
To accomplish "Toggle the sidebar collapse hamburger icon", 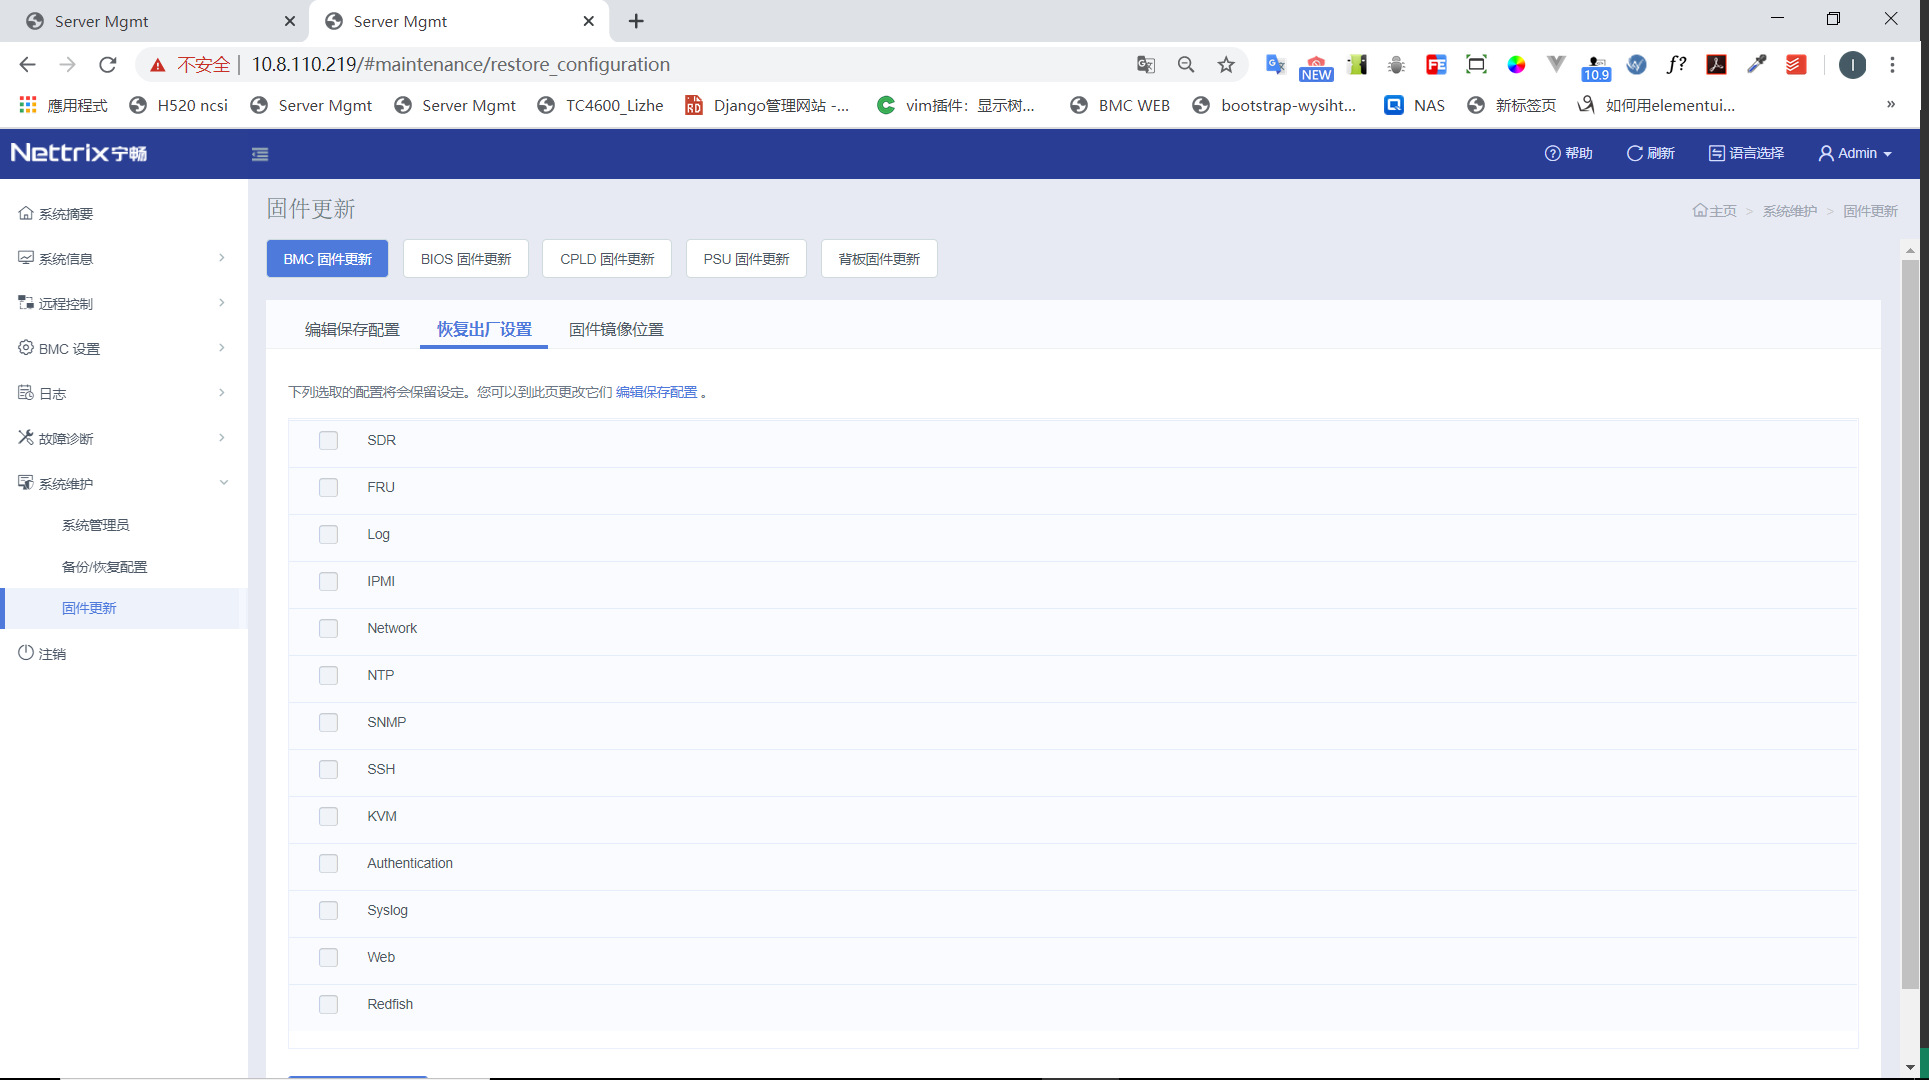I will [260, 154].
